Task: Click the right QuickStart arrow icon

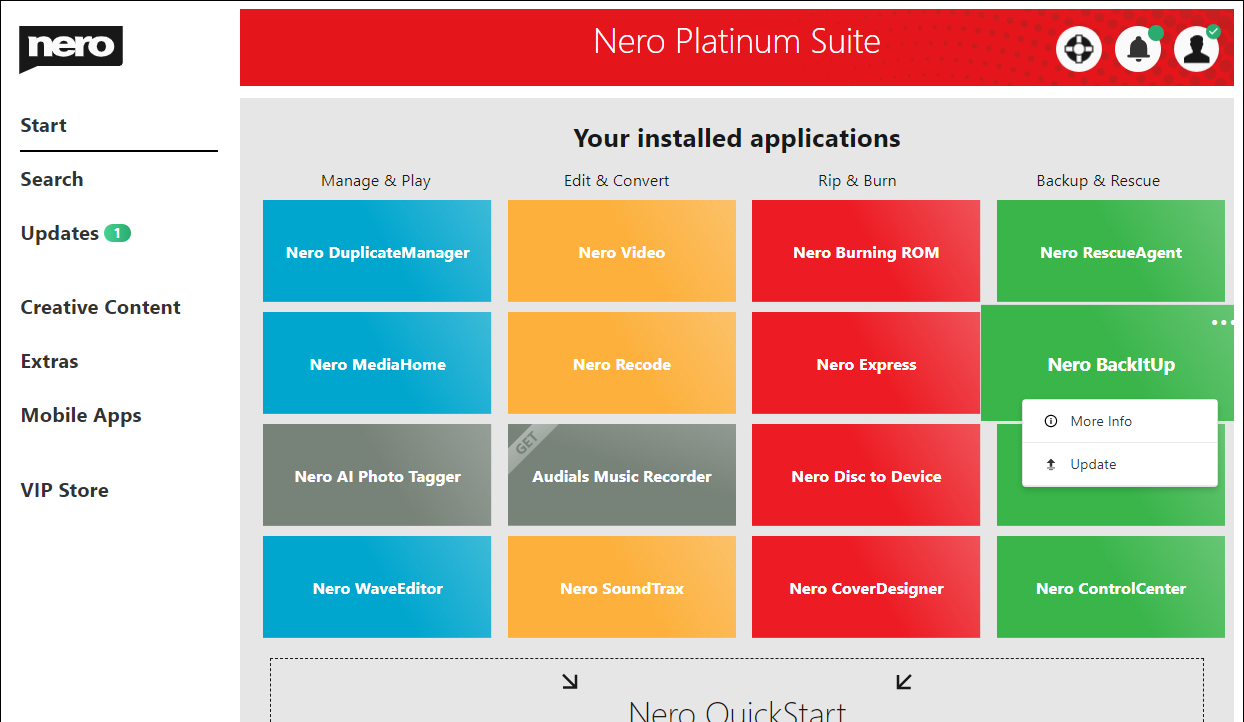Action: 904,681
